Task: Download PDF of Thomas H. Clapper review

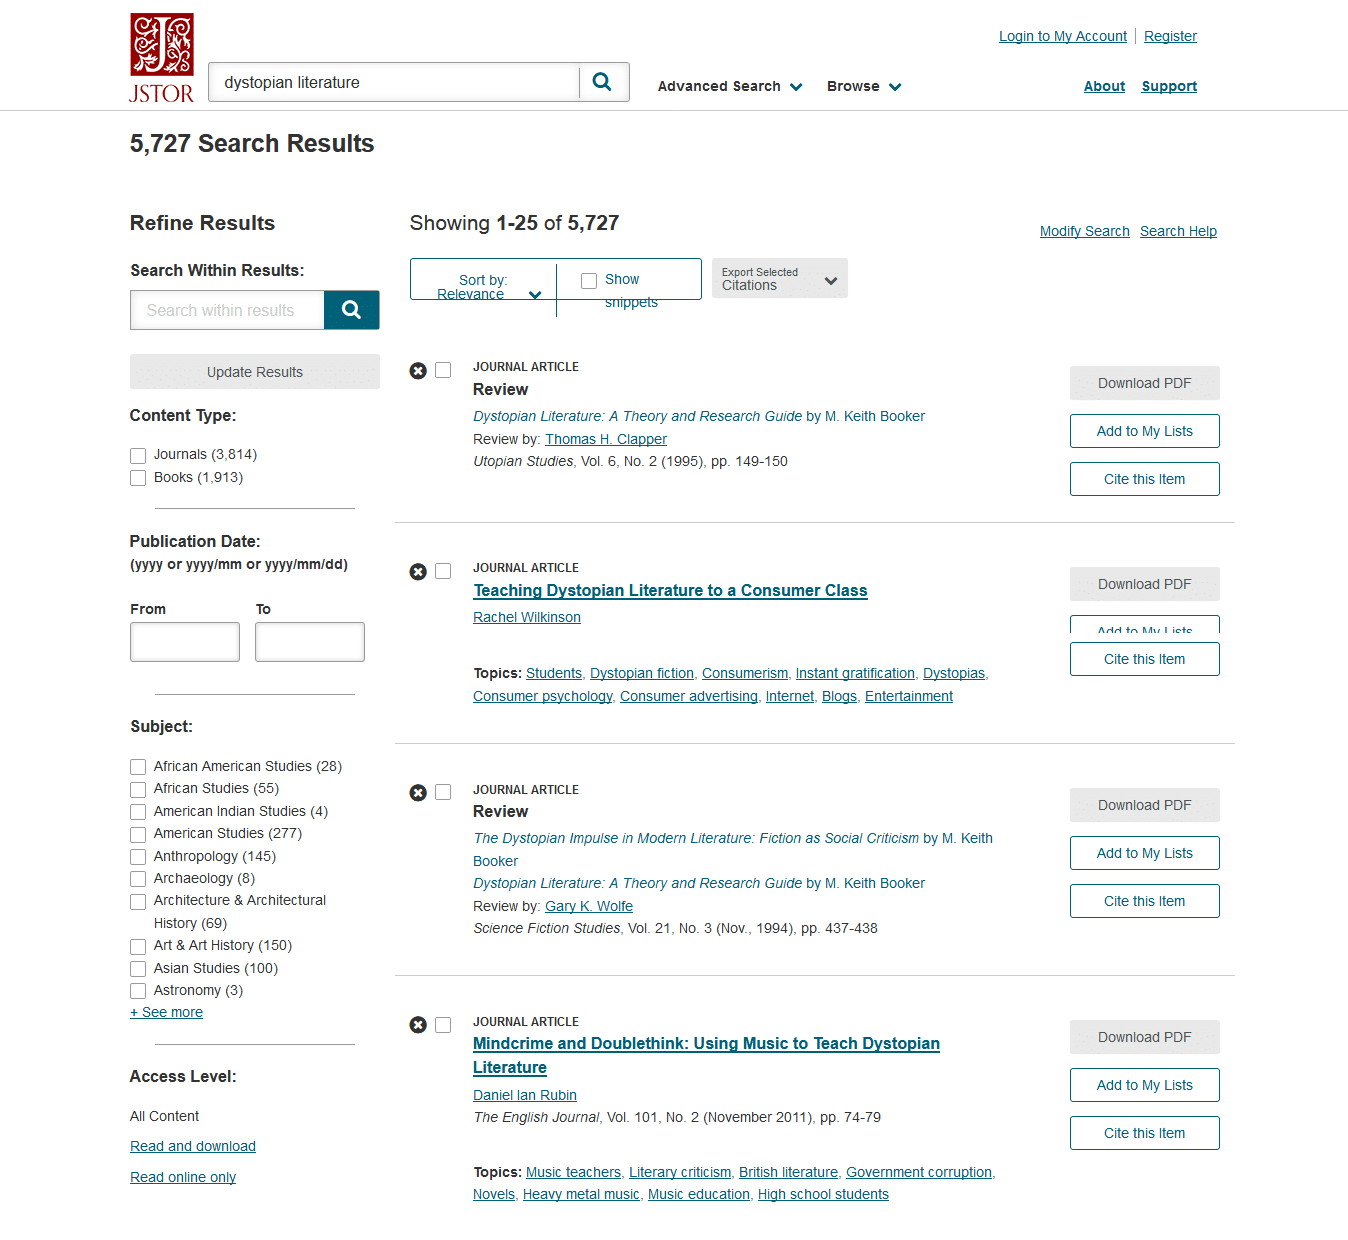Action: (x=1145, y=383)
